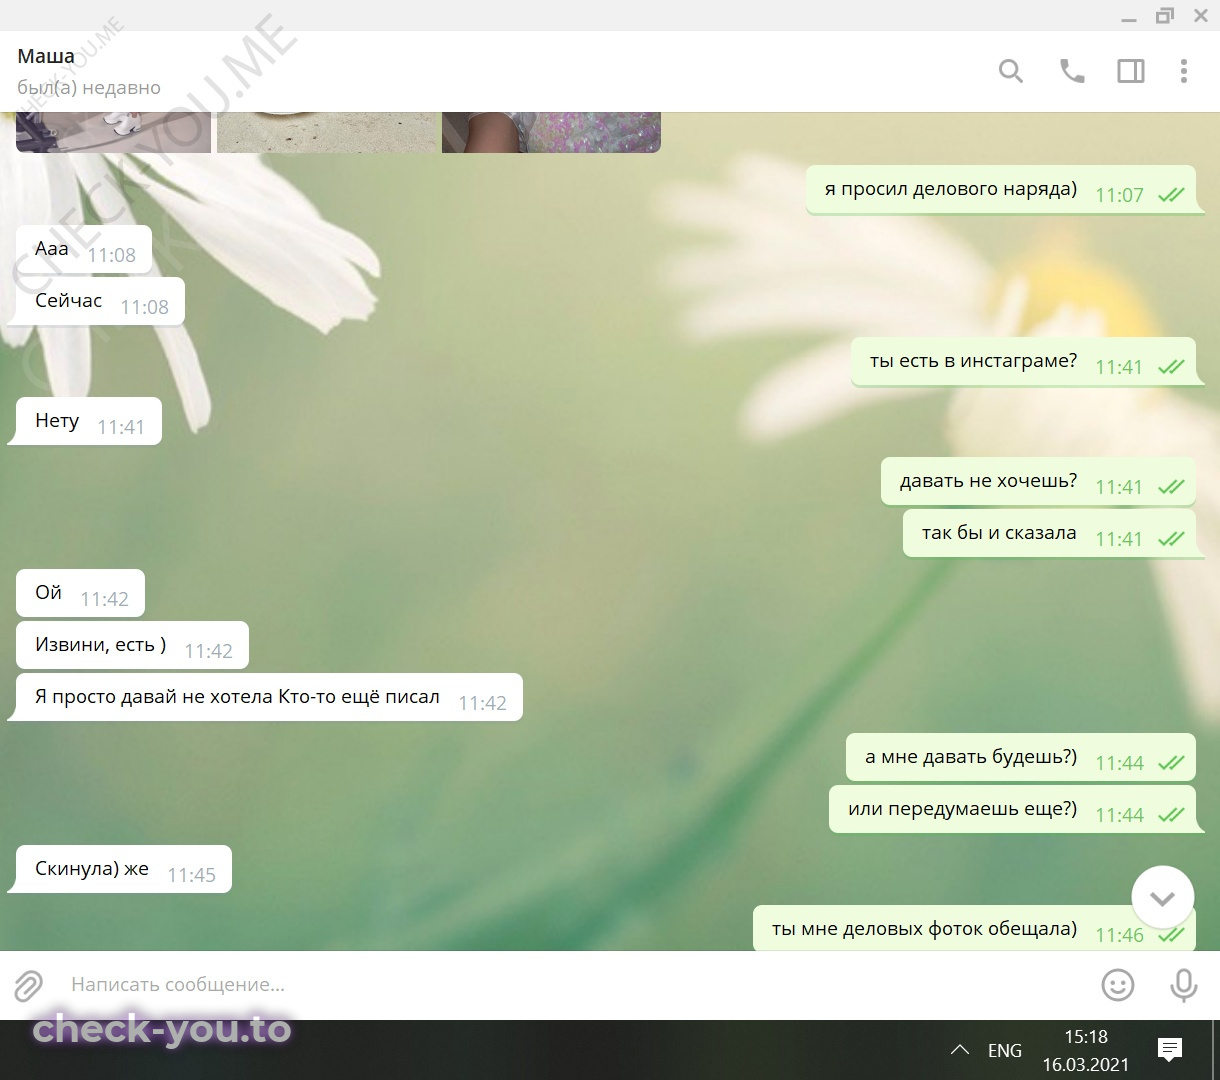Select message 'так бы и сказала'

click(1050, 534)
